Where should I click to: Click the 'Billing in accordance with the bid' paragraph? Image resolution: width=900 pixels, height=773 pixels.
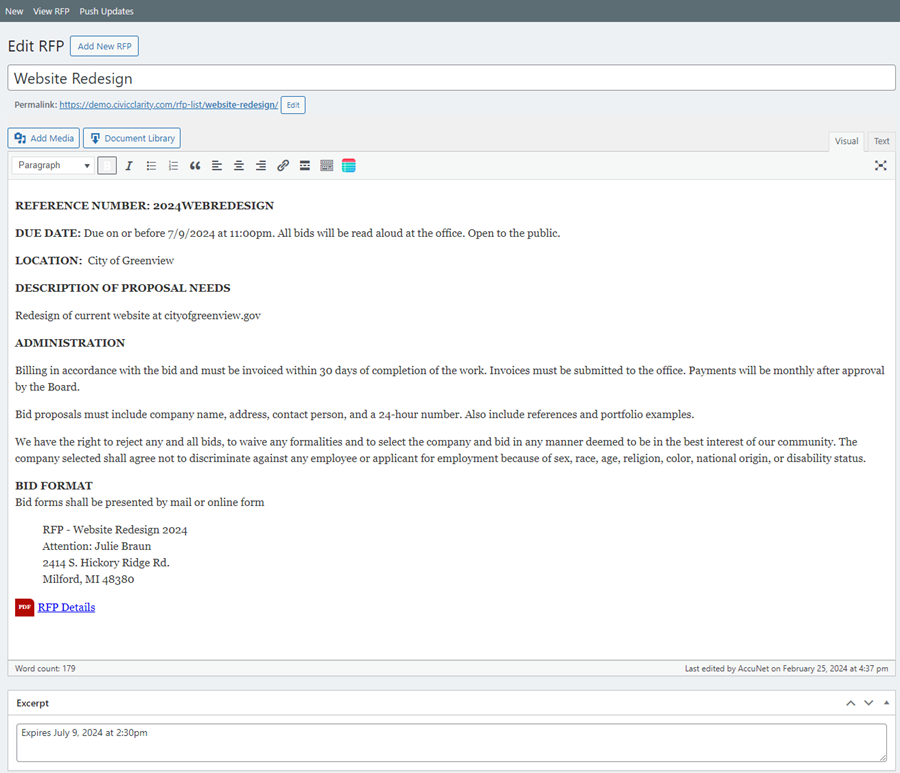tap(450, 379)
